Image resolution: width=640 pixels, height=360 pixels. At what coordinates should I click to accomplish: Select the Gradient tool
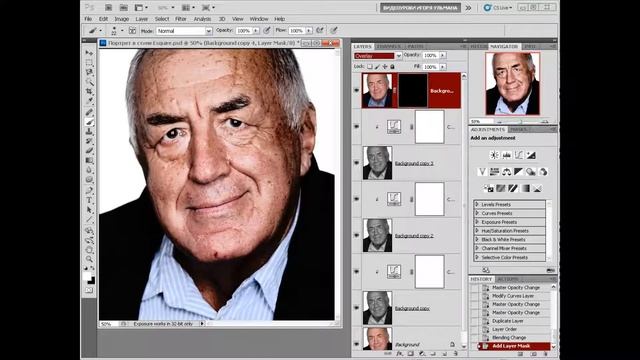[89, 160]
